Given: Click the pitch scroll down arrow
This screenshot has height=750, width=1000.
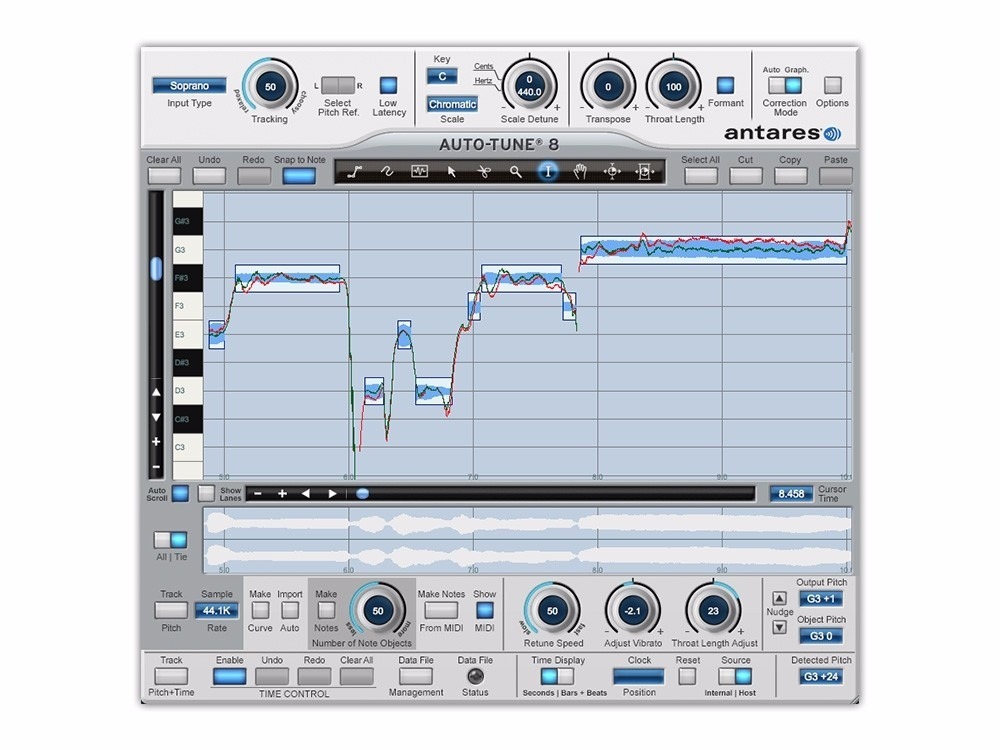Looking at the screenshot, I should coord(156,417).
